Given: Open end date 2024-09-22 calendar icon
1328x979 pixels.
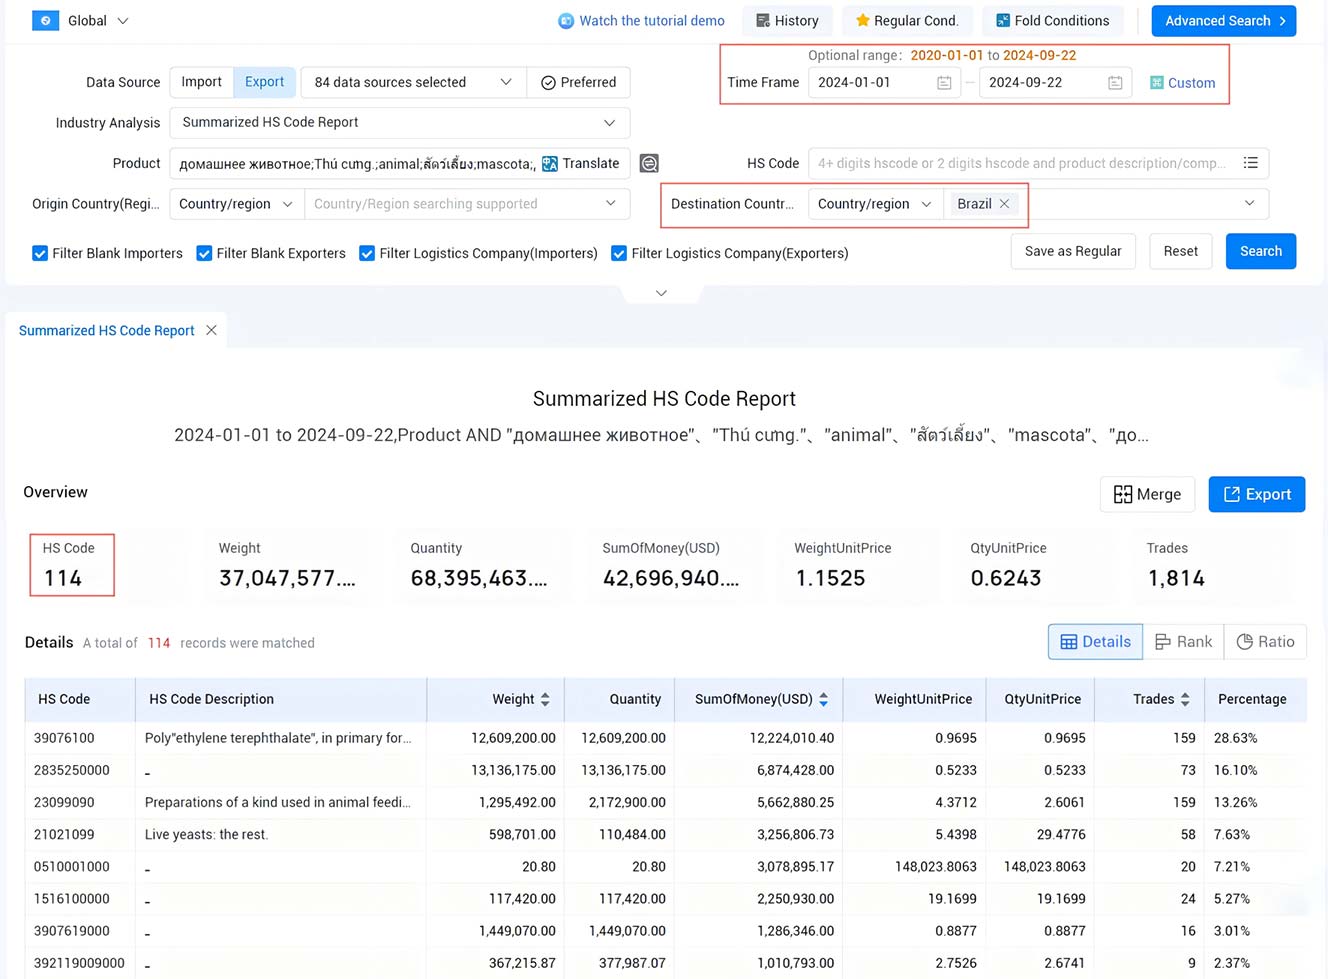Looking at the screenshot, I should [x=1115, y=83].
